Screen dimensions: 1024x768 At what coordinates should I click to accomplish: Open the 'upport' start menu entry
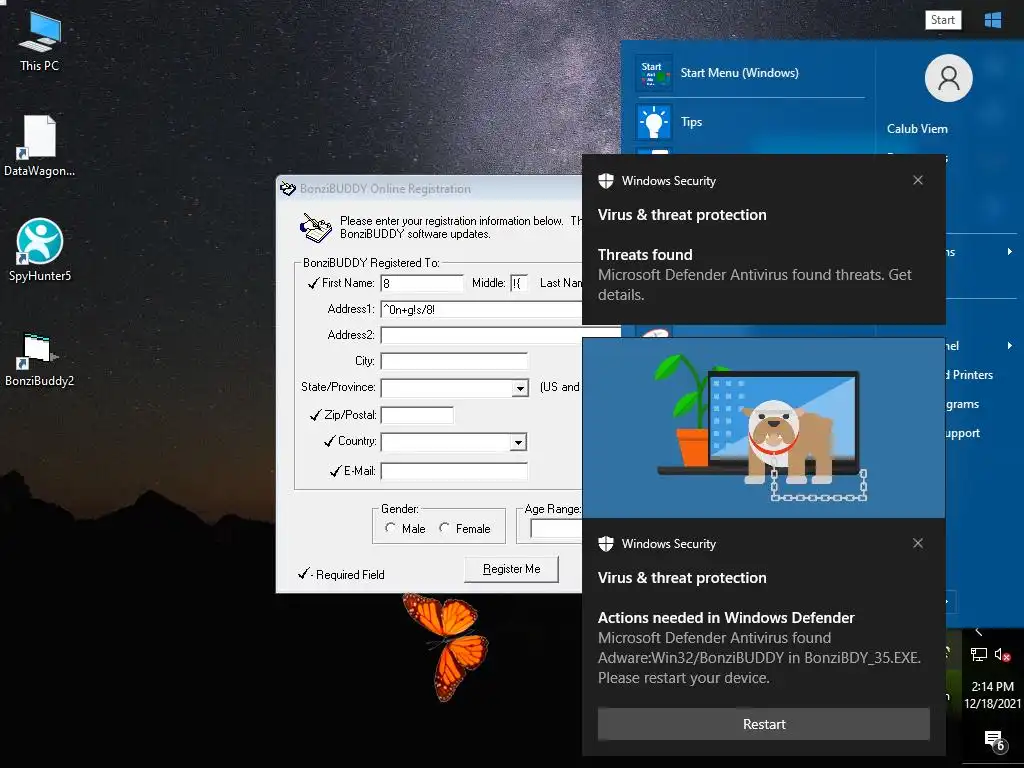[x=963, y=433]
